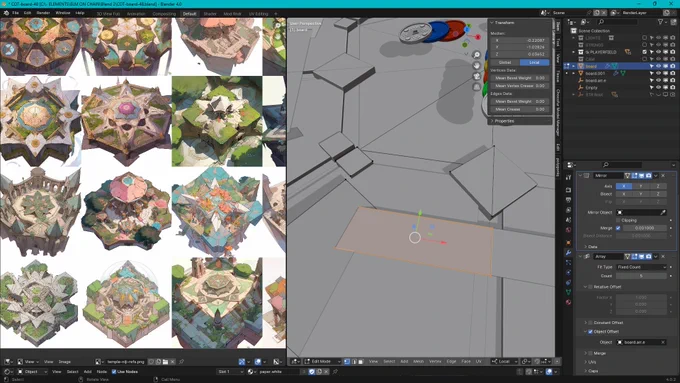Toggle Mirror modifier edit mode display icon
The height and width of the screenshot is (383, 680).
(634, 176)
